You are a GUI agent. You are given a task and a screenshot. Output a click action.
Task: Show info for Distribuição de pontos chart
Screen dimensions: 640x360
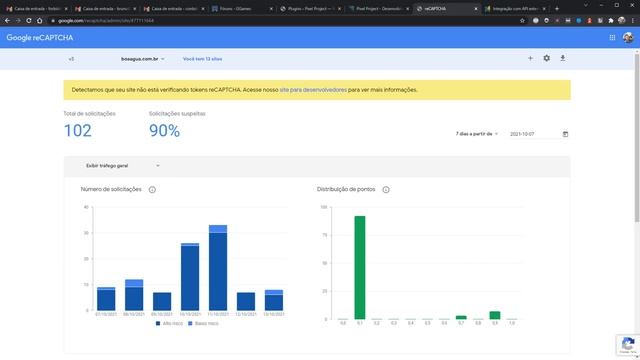[386, 189]
